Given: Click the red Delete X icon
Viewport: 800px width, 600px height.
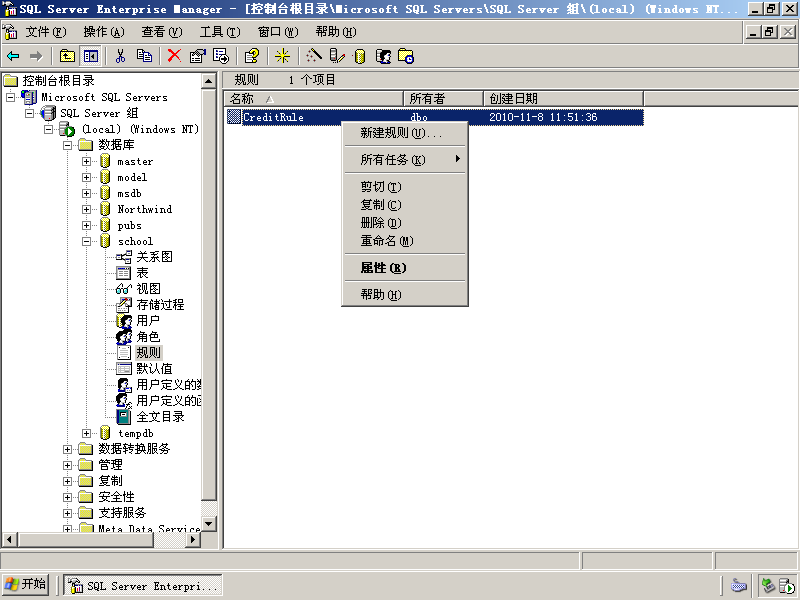Looking at the screenshot, I should [174, 56].
